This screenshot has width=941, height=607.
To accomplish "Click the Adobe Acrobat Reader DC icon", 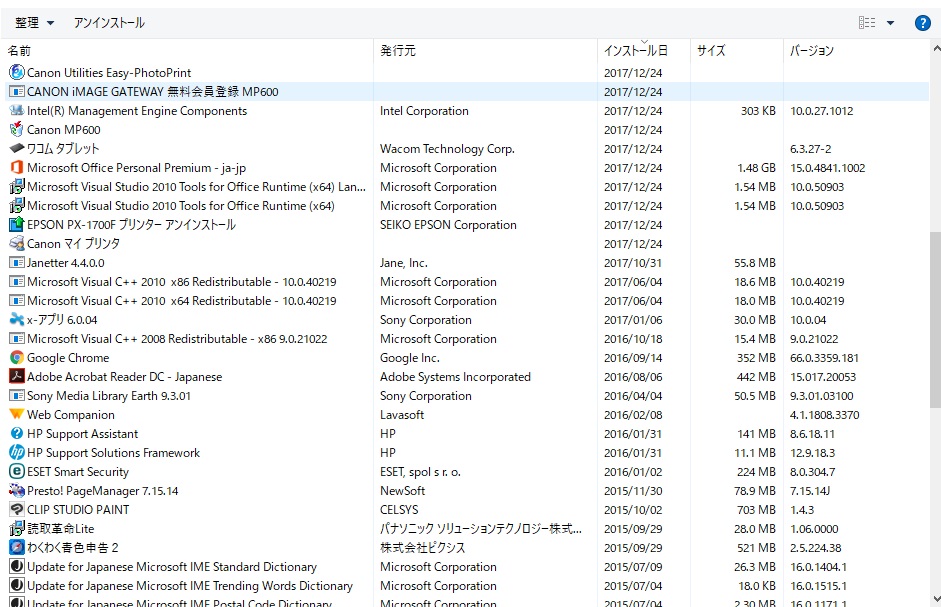I will pyautogui.click(x=17, y=377).
